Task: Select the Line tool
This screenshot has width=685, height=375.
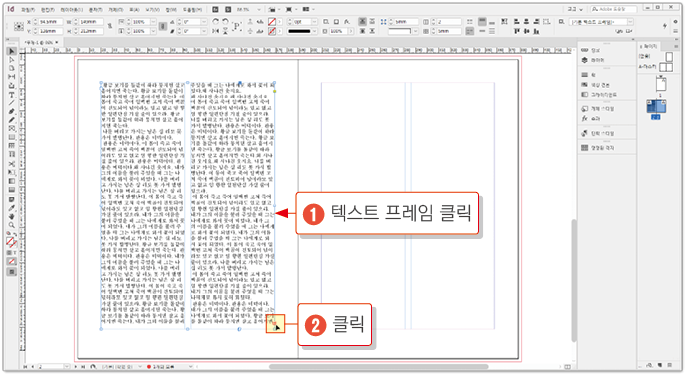Action: tap(12, 103)
